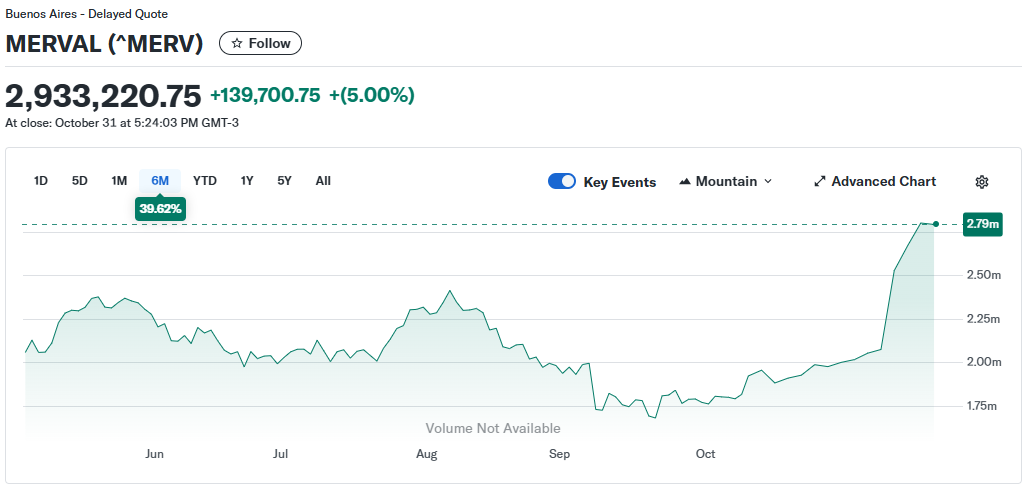The height and width of the screenshot is (489, 1026).
Task: Click the mountain chart-type icon
Action: click(685, 182)
